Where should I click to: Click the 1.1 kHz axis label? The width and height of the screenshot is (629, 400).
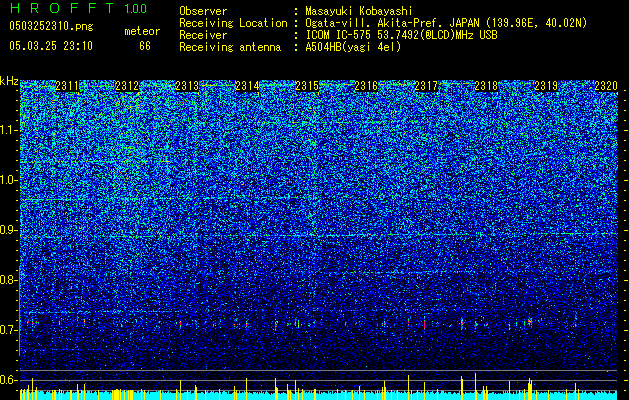click(9, 130)
